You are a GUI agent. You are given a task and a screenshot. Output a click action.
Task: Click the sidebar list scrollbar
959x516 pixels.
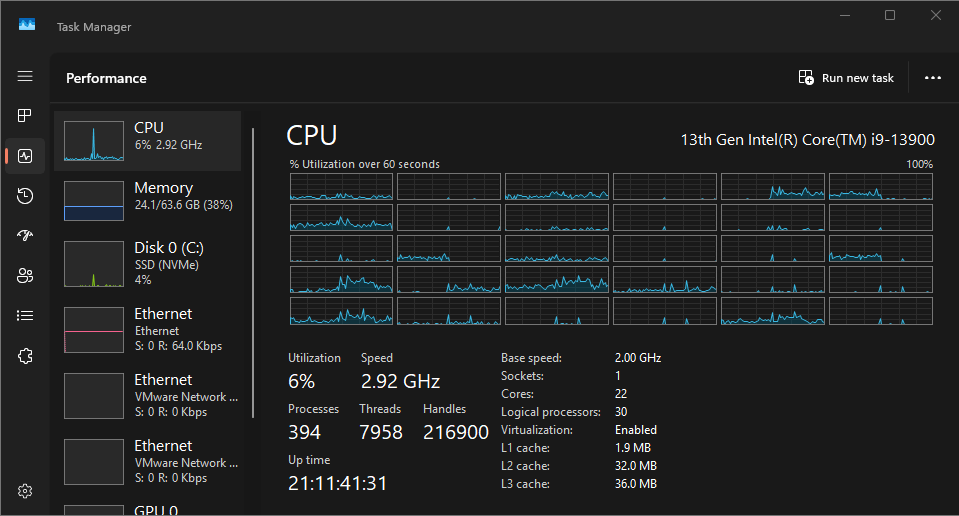253,273
